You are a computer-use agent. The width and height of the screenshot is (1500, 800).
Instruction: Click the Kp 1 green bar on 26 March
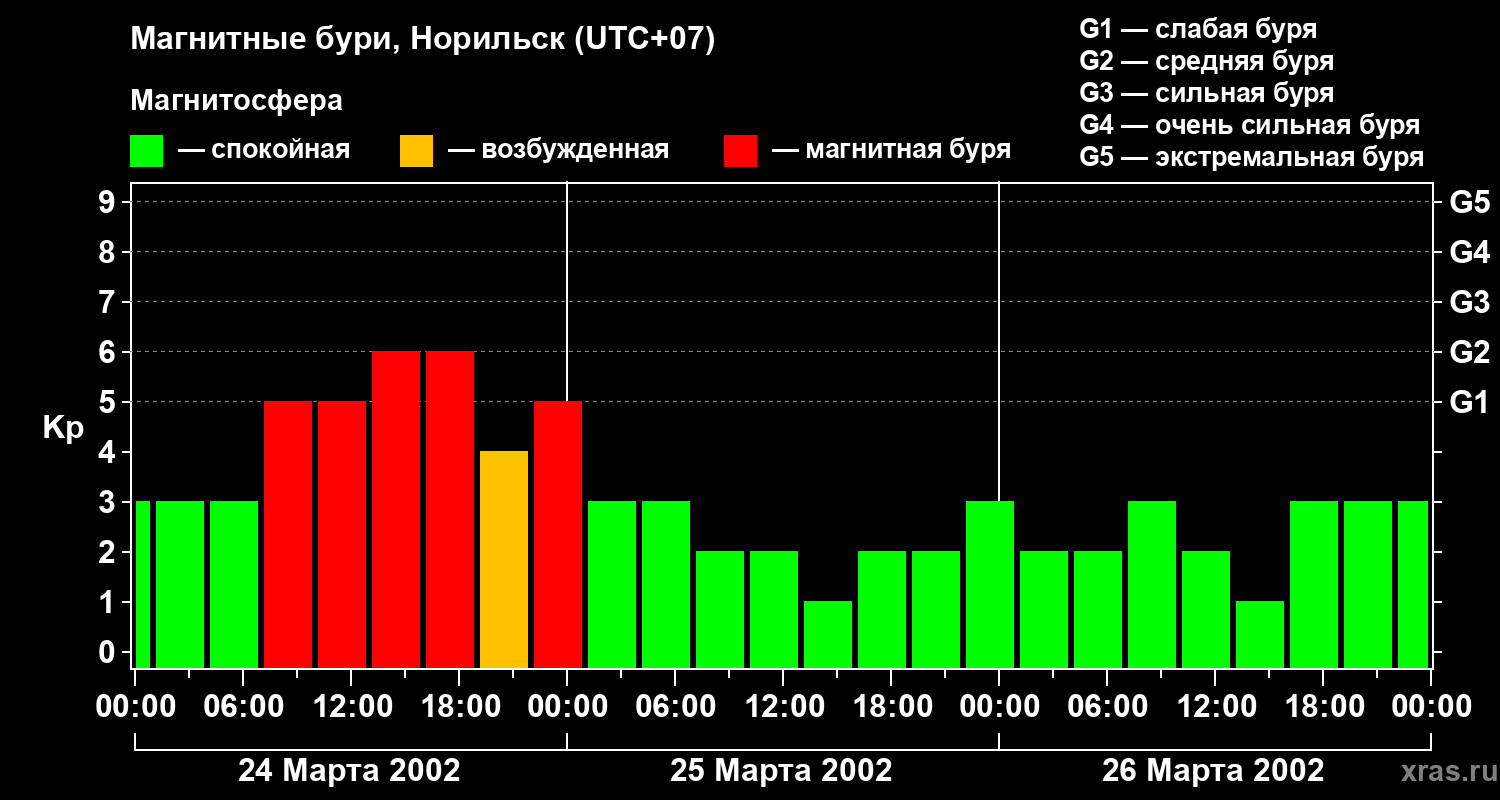(x=1260, y=634)
